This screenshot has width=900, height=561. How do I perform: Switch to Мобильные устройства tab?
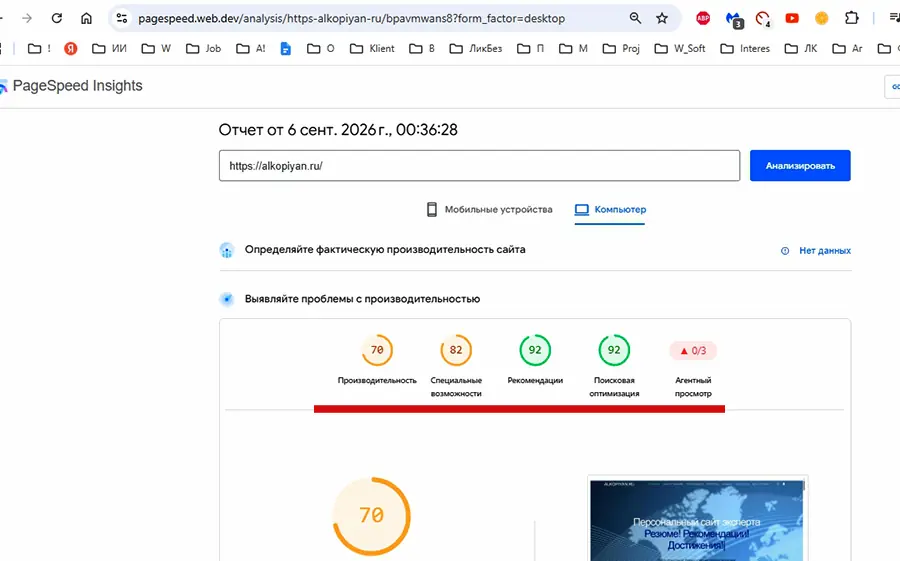490,210
